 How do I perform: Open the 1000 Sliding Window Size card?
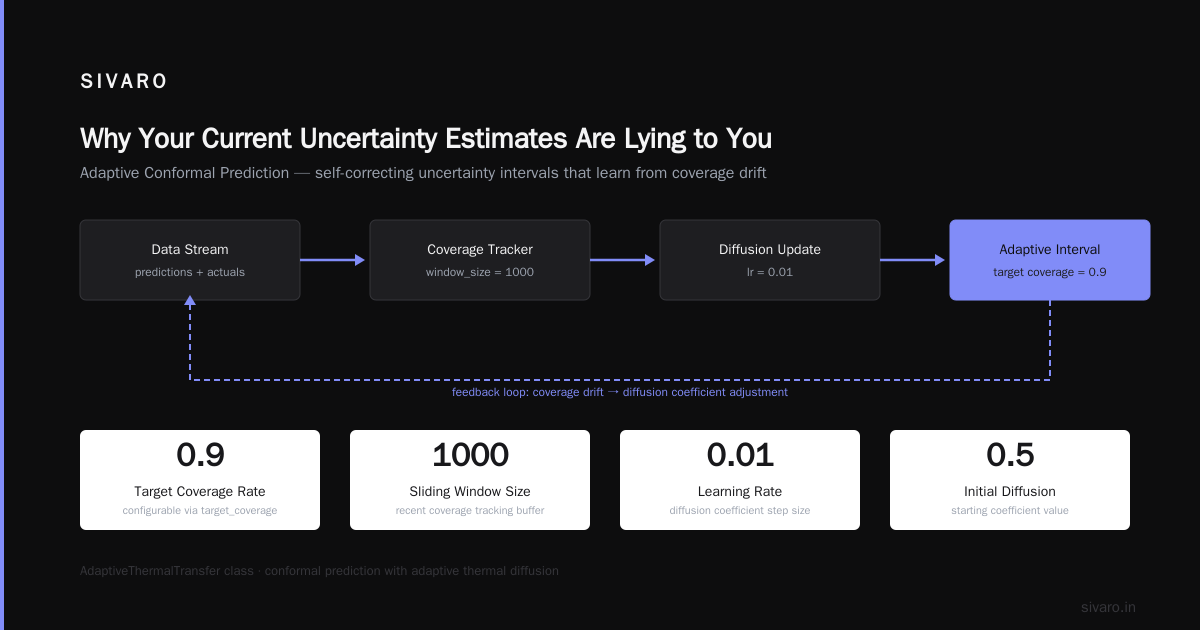click(470, 480)
